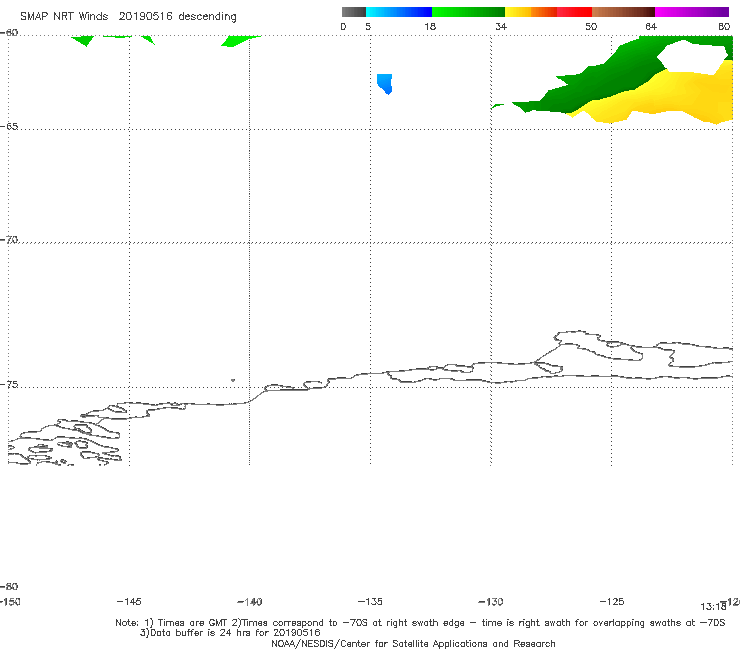Click the NOAA/NESDIS Center credit line
The height and width of the screenshot is (650, 740).
pos(413,644)
